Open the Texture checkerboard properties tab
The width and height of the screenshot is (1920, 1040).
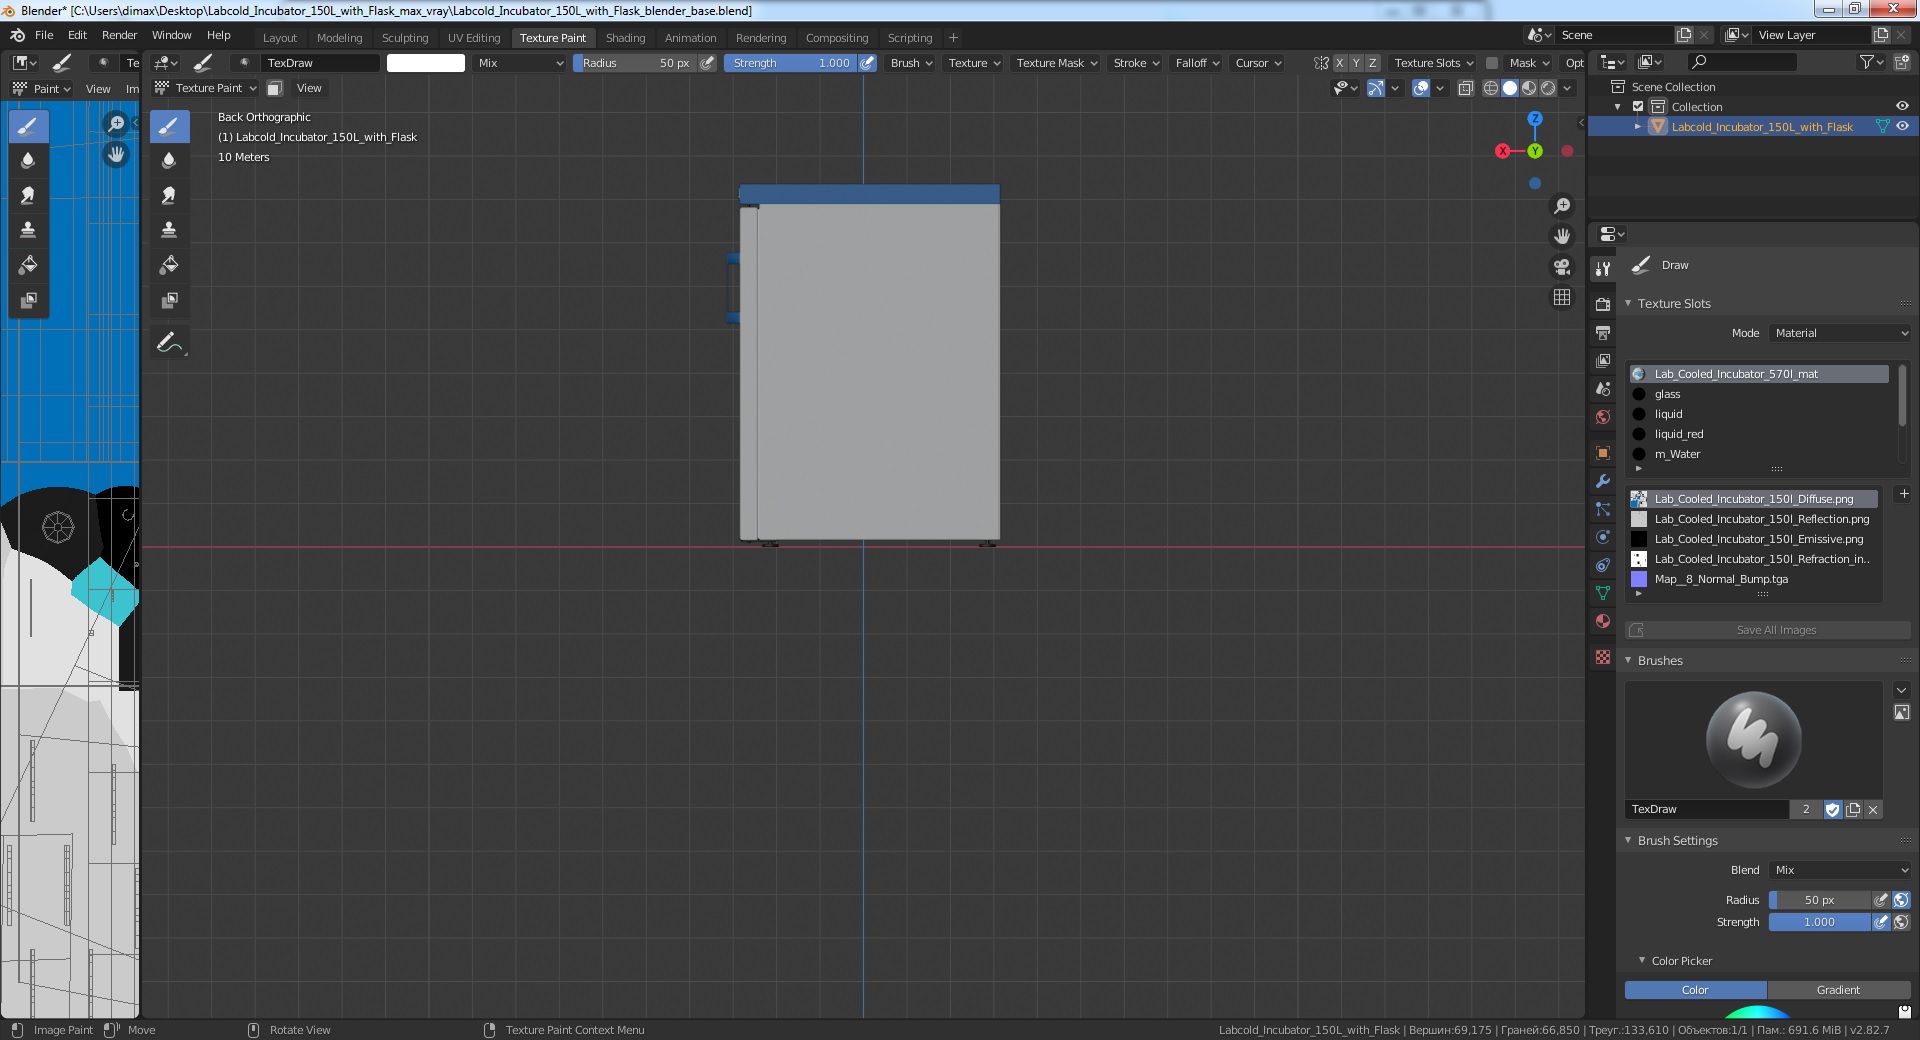1603,657
